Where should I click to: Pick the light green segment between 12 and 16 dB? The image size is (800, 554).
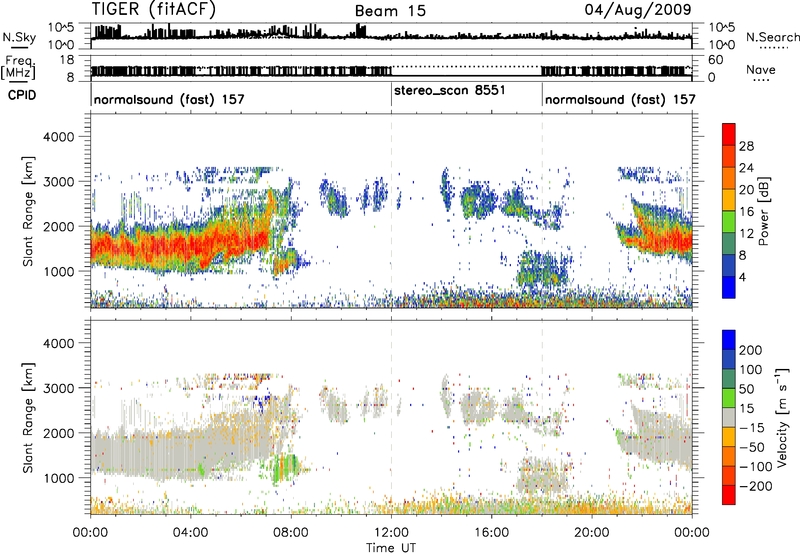click(x=729, y=222)
